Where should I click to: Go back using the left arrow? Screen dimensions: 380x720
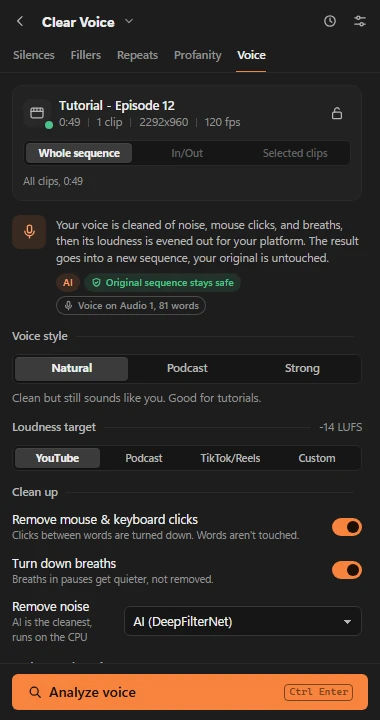pyautogui.click(x=20, y=21)
